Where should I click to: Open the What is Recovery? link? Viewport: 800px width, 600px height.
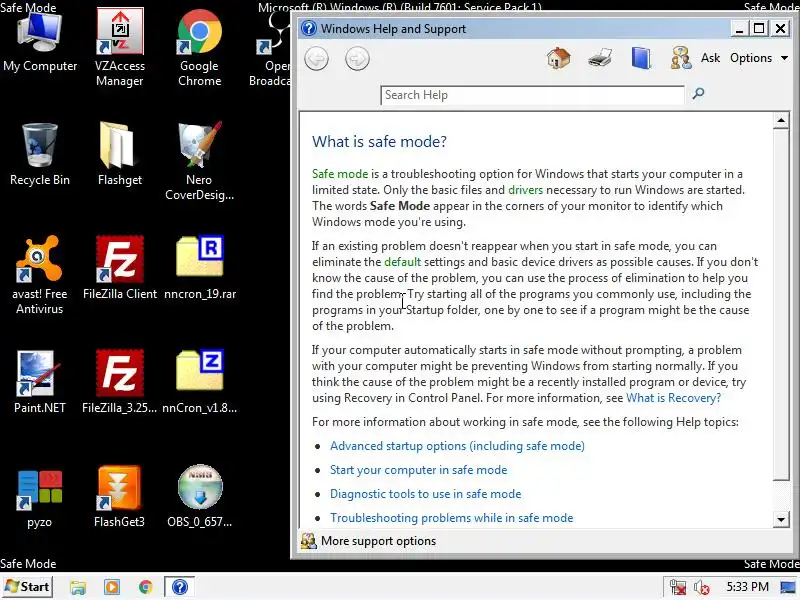pos(673,398)
